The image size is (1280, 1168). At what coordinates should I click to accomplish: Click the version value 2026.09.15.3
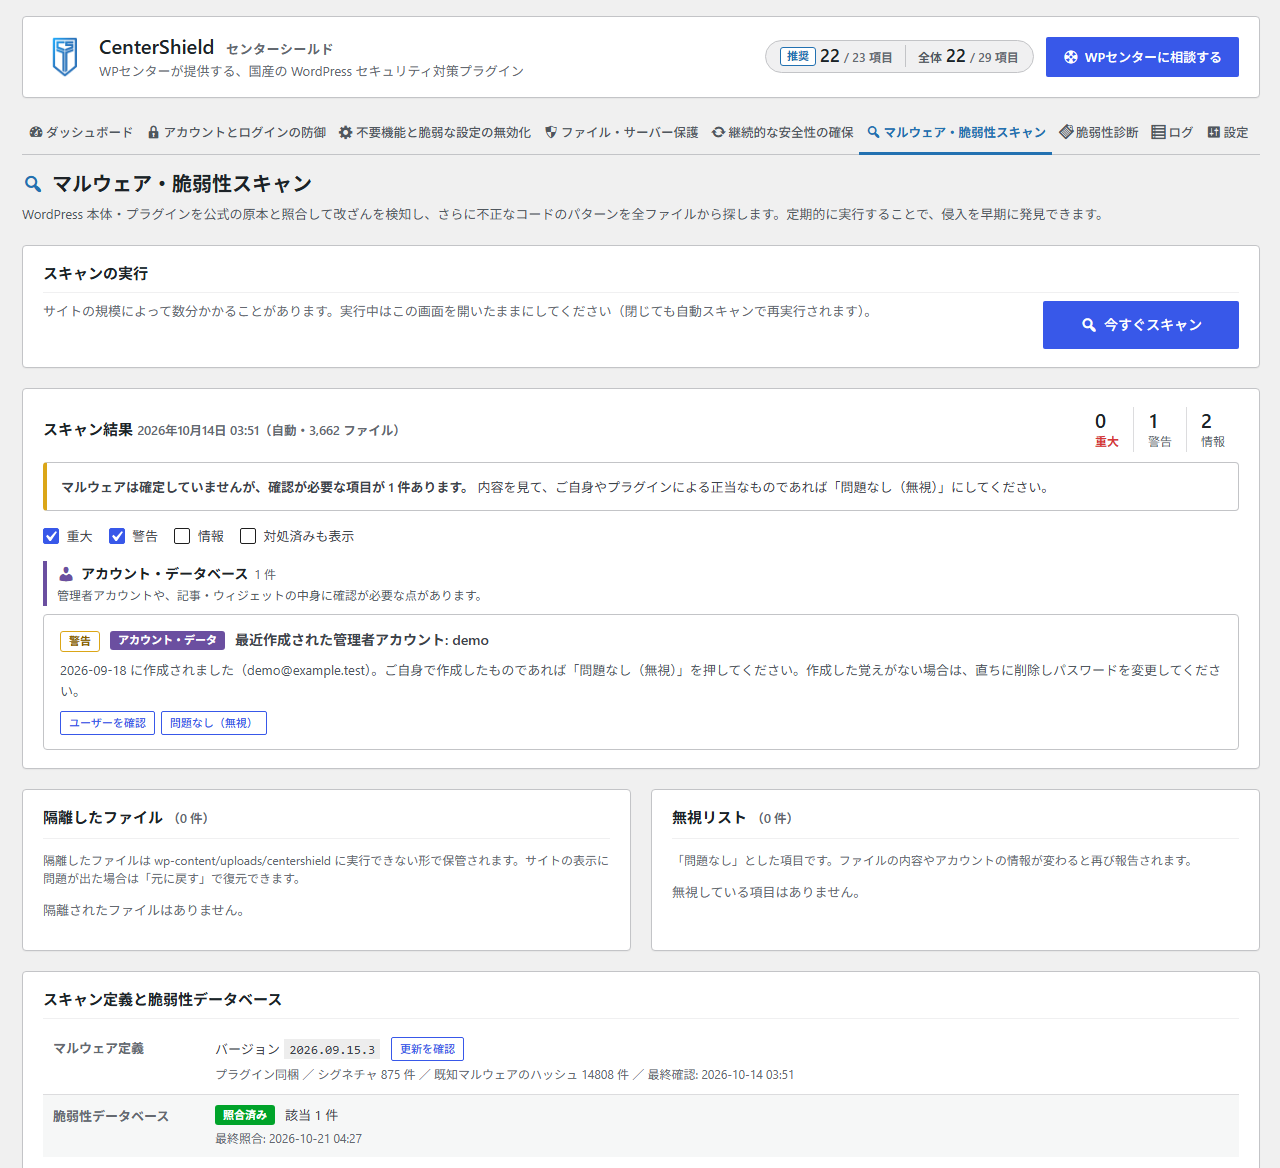(332, 1049)
